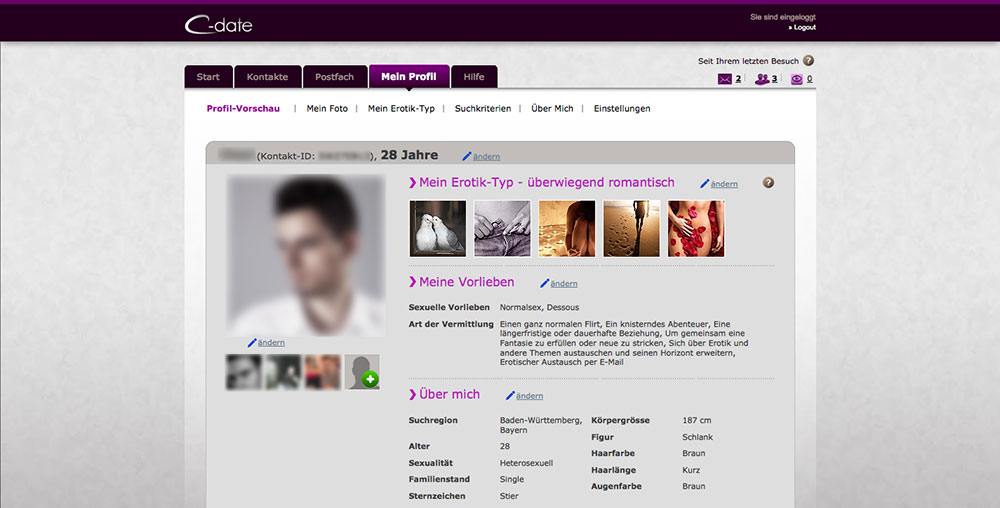Switch to the Kontakte tab
This screenshot has width=1000, height=508.
click(x=267, y=77)
